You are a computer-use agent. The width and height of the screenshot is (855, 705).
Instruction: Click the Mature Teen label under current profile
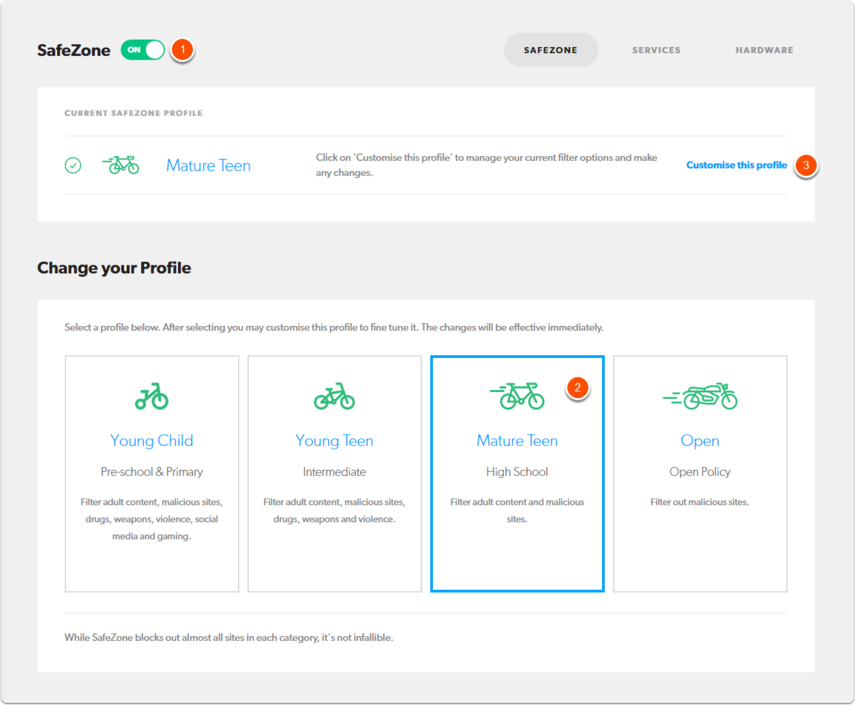click(208, 165)
